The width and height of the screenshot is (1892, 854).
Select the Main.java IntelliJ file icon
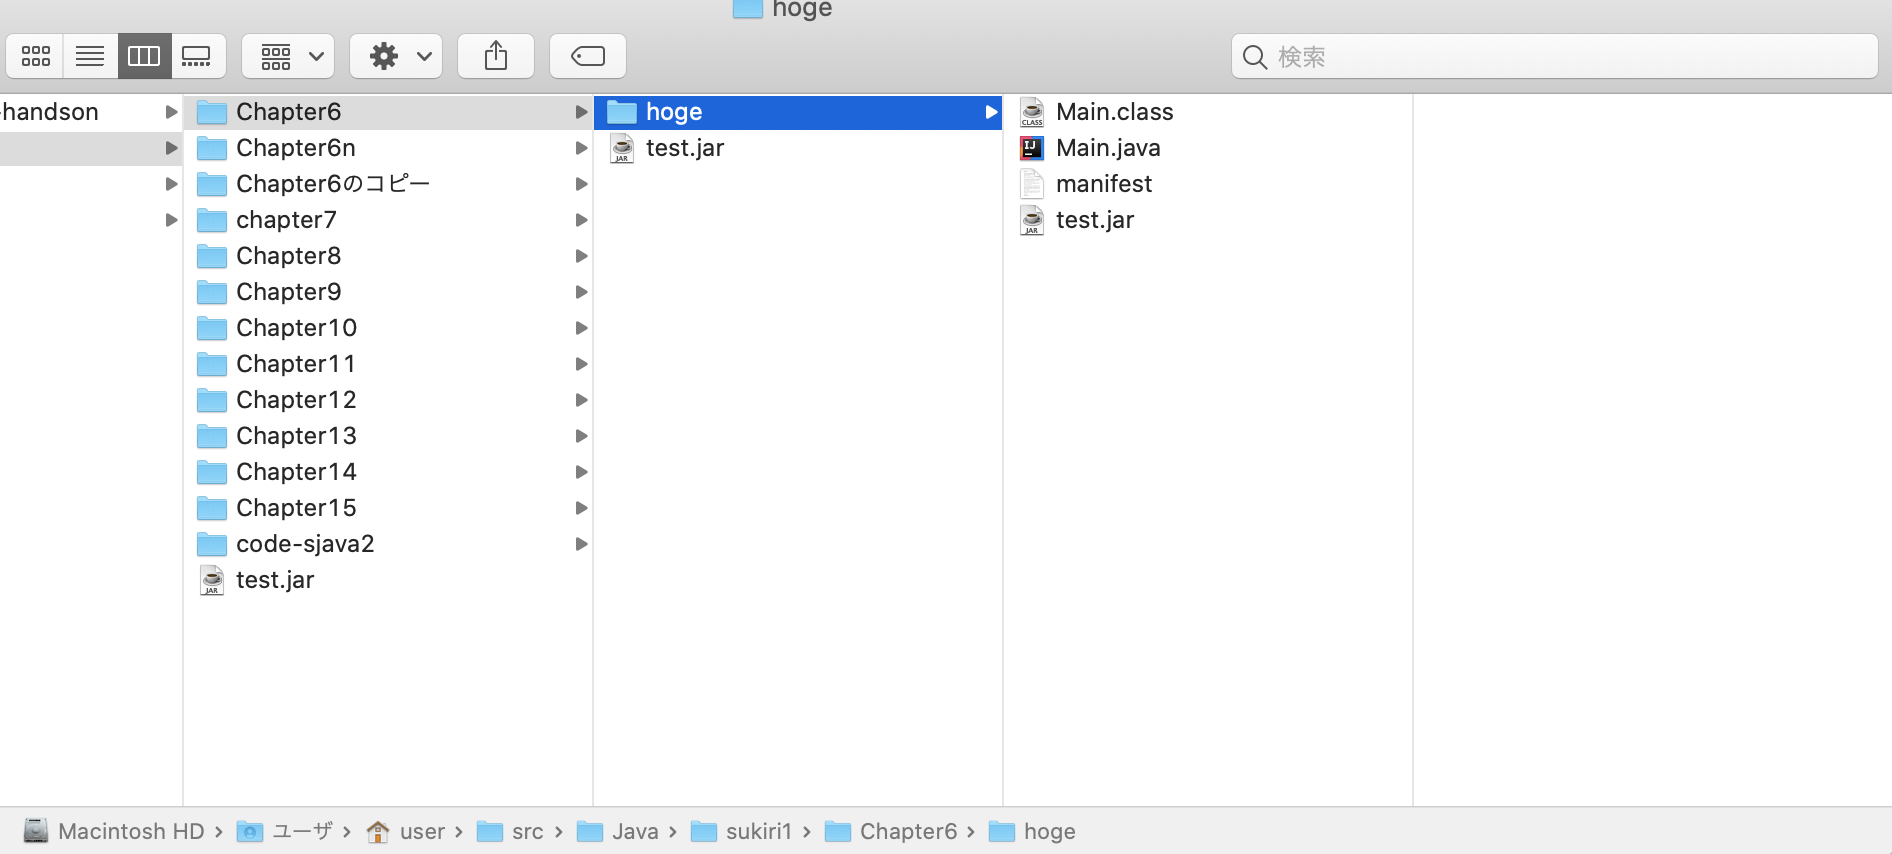click(x=1032, y=148)
